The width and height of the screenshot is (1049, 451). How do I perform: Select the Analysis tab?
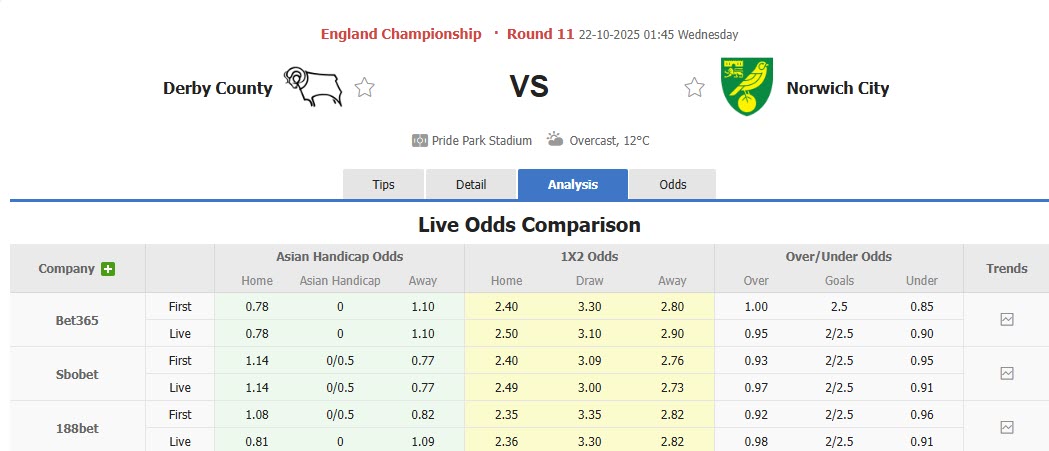point(573,185)
